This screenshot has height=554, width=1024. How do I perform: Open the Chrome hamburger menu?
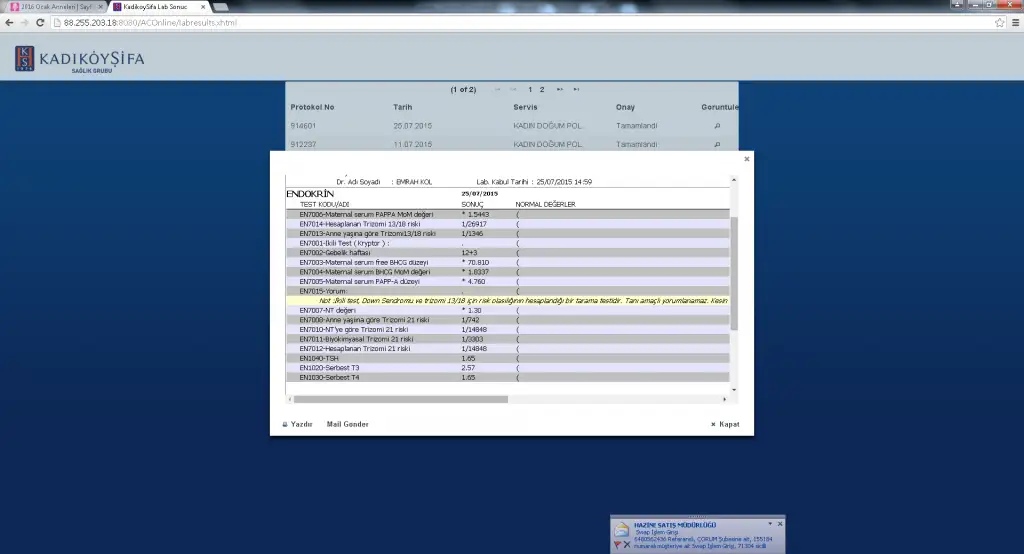pyautogui.click(x=1016, y=22)
